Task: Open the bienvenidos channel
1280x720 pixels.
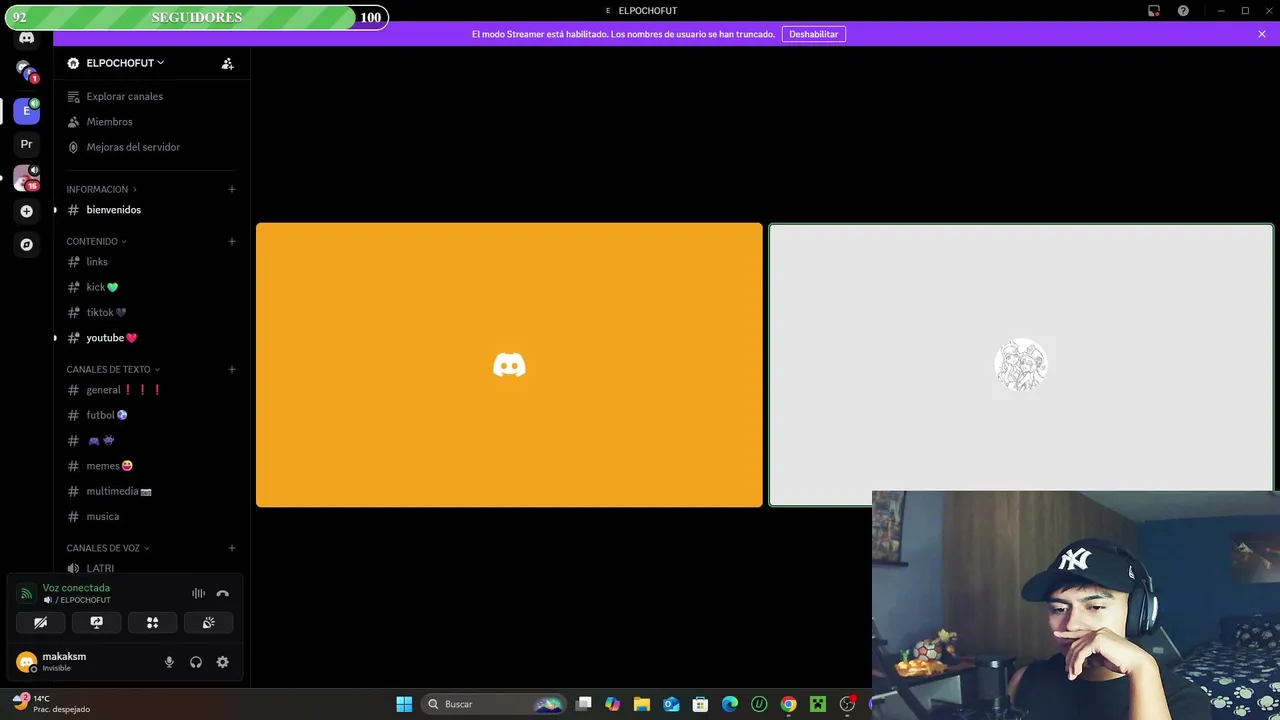Action: coord(150,210)
